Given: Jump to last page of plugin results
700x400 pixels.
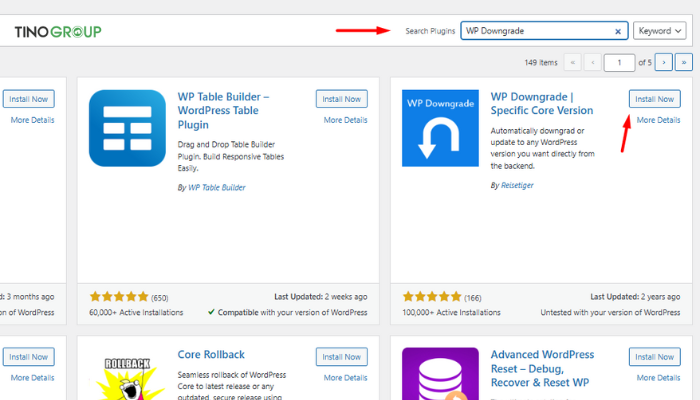Looking at the screenshot, I should [683, 62].
